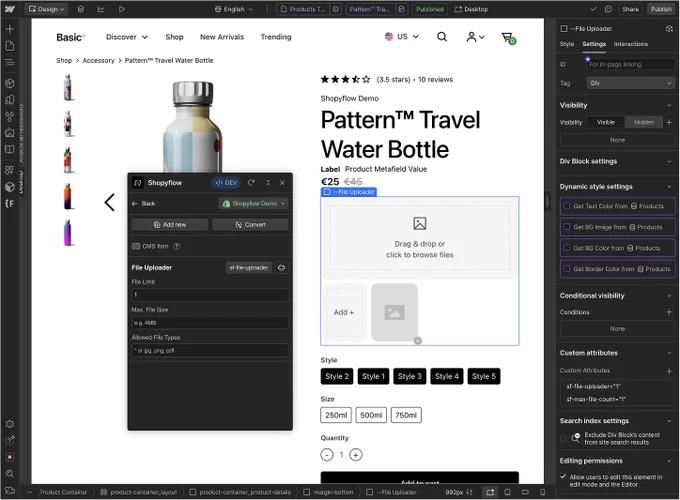Viewport: 680px width, 500px height.
Task: Collapse the Visibility section
Action: [x=669, y=105]
